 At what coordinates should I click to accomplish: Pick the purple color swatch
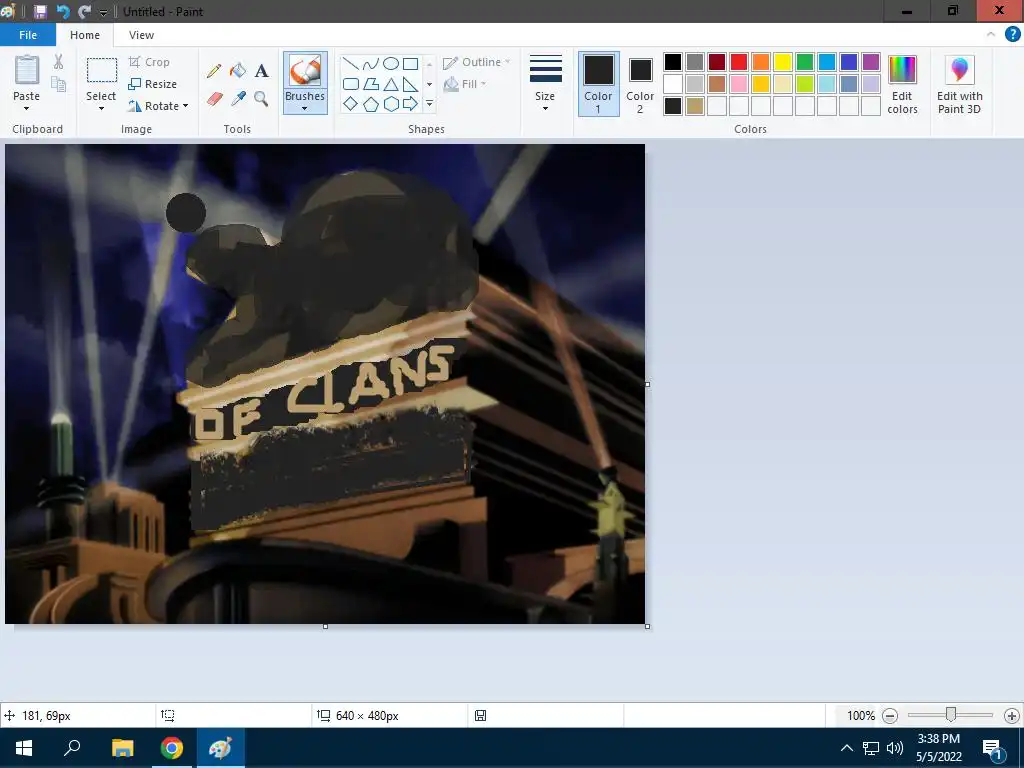(x=871, y=62)
